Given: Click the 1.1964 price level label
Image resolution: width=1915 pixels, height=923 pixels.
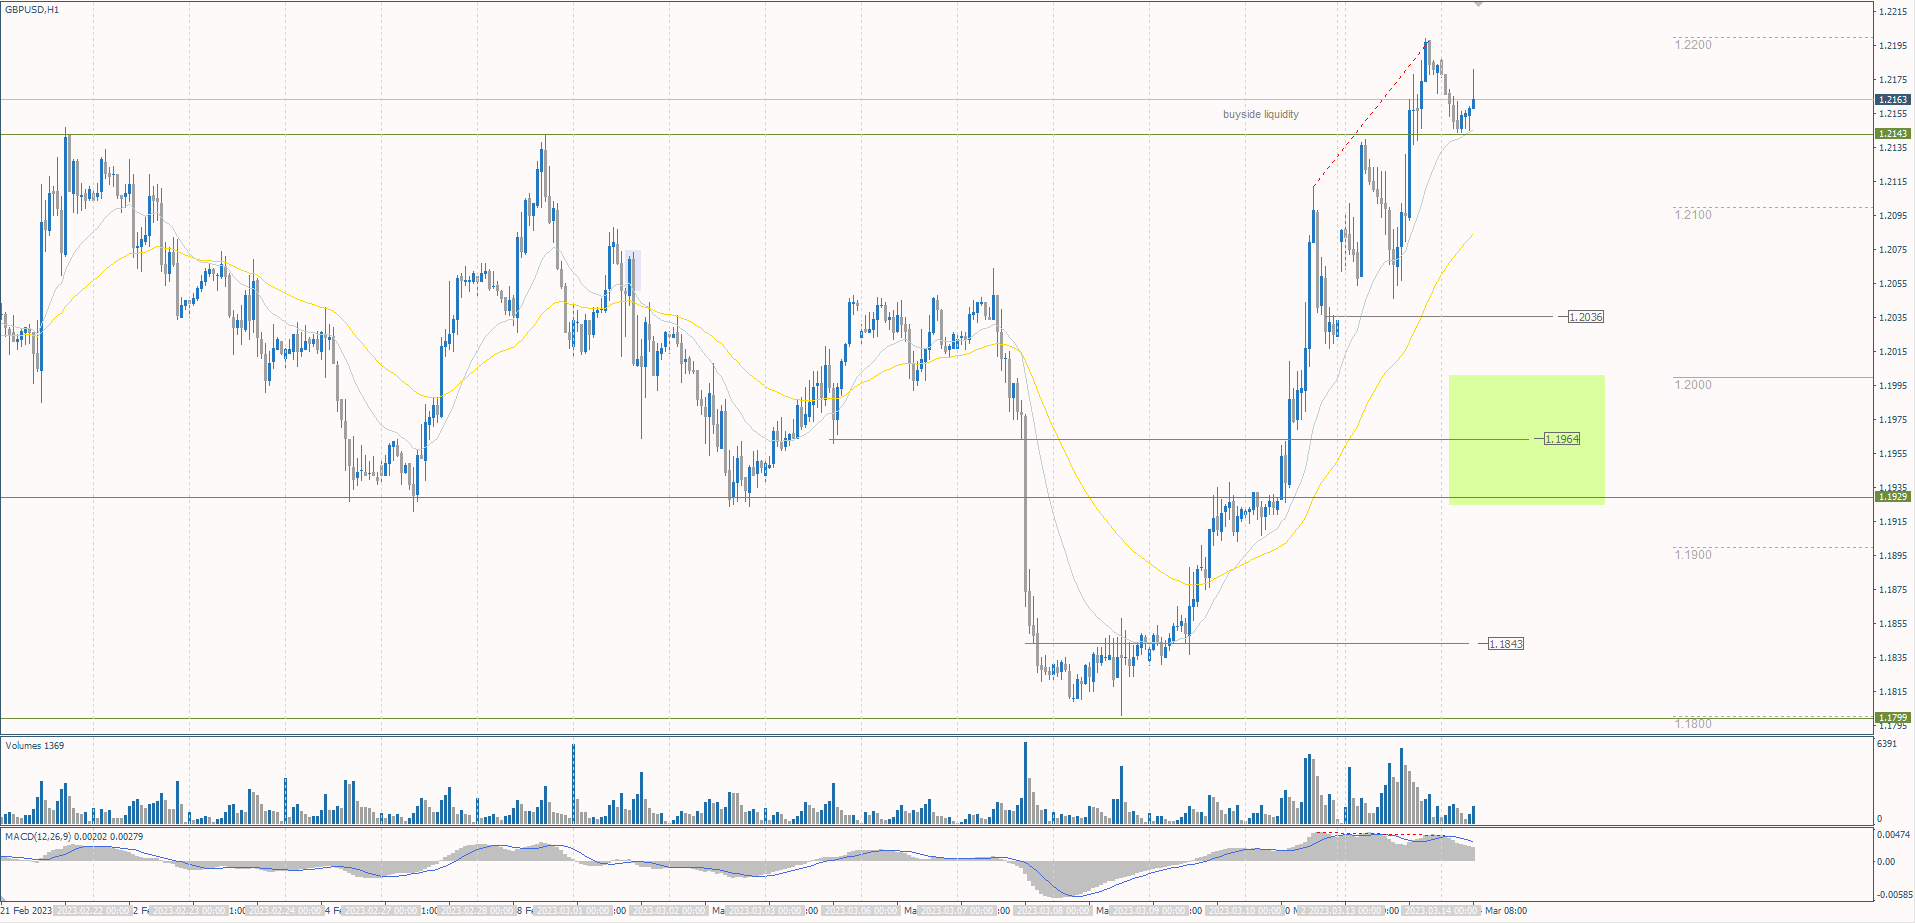Looking at the screenshot, I should (x=1561, y=439).
